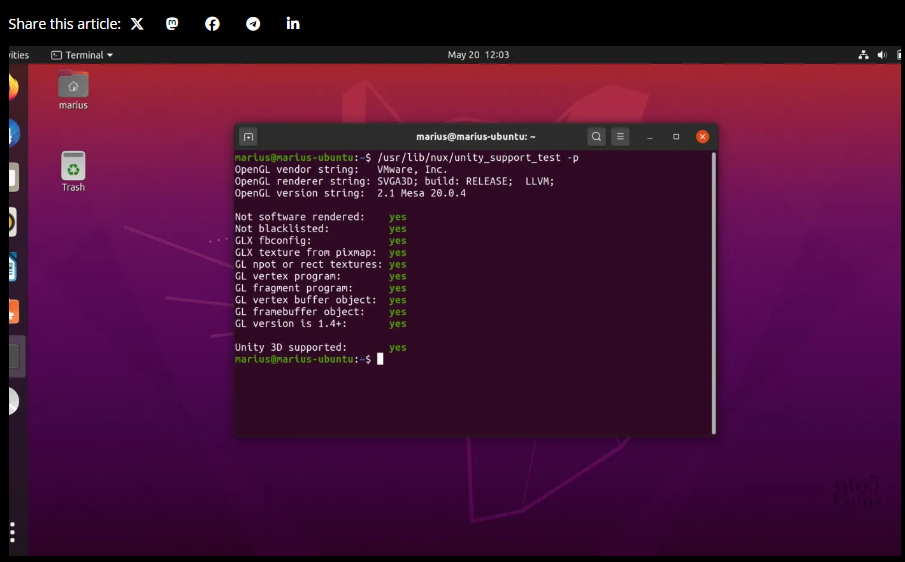Click the 'OpenGL vendor string:' line

point(341,170)
